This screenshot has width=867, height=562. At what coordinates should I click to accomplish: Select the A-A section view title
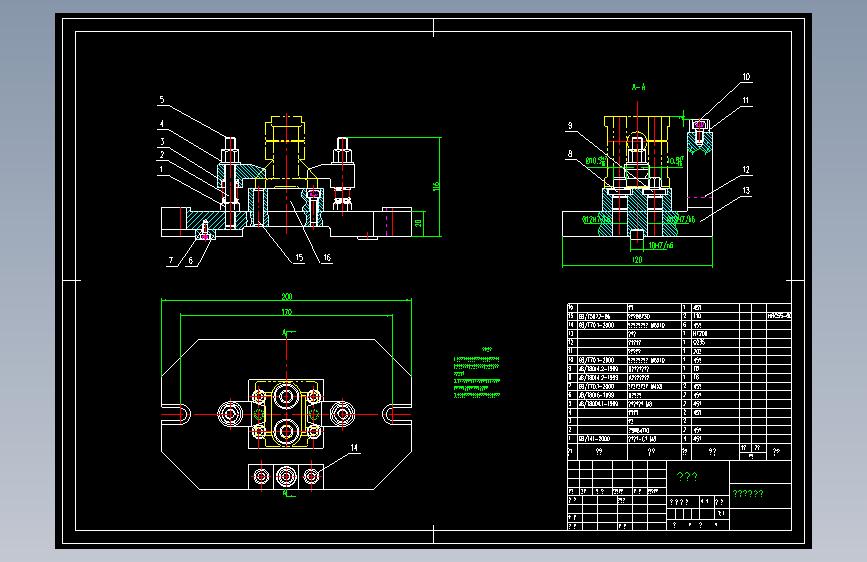(639, 87)
